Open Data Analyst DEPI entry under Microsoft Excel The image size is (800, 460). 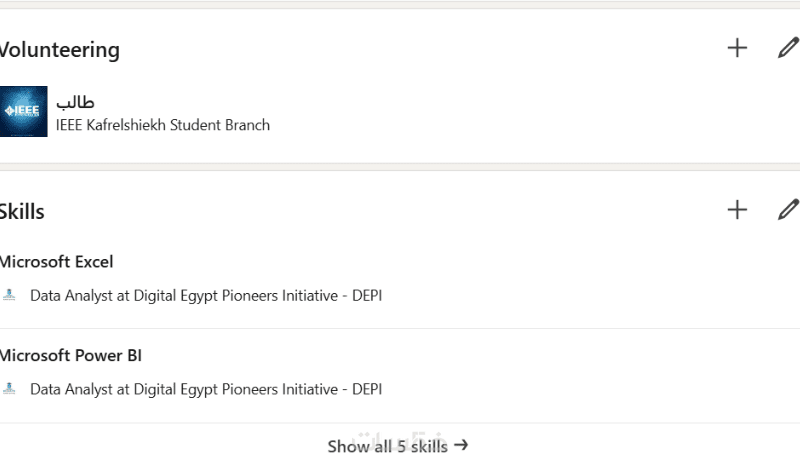[x=206, y=296]
